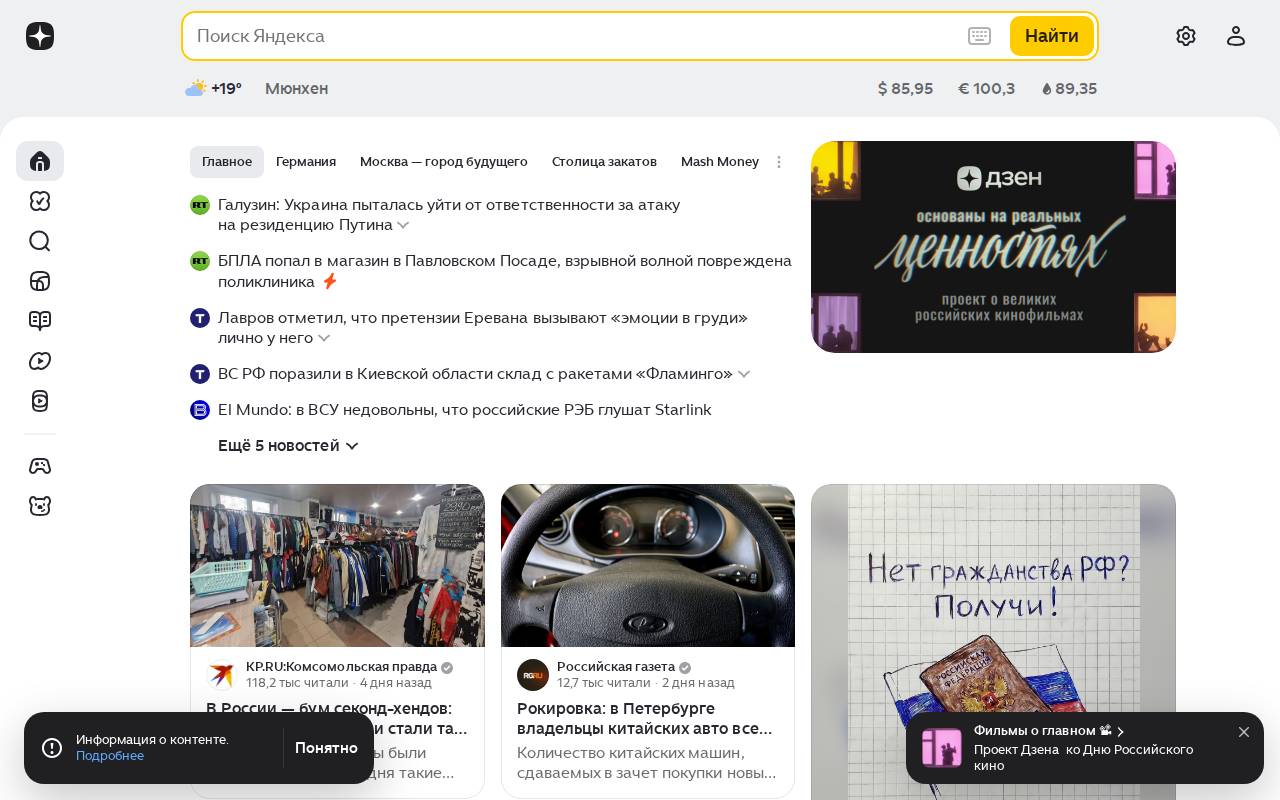Open БПЛА попал в магазин headline

click(505, 271)
